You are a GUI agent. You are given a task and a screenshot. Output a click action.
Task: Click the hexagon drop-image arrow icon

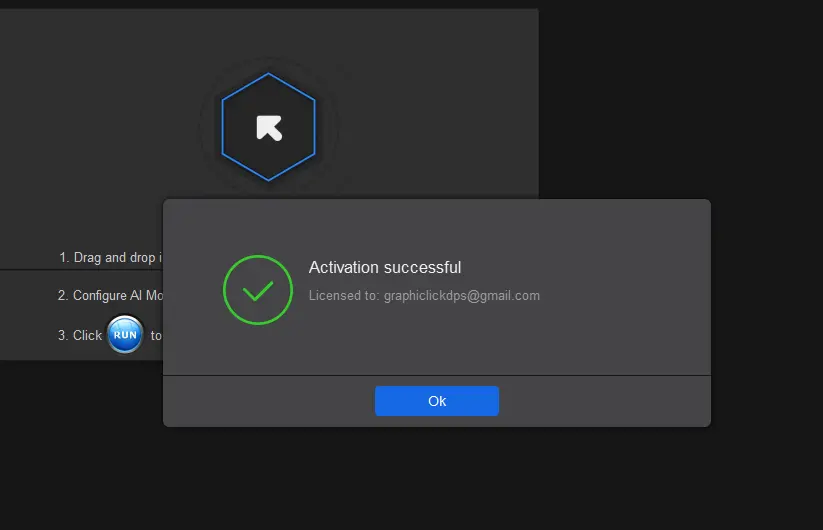click(x=268, y=127)
